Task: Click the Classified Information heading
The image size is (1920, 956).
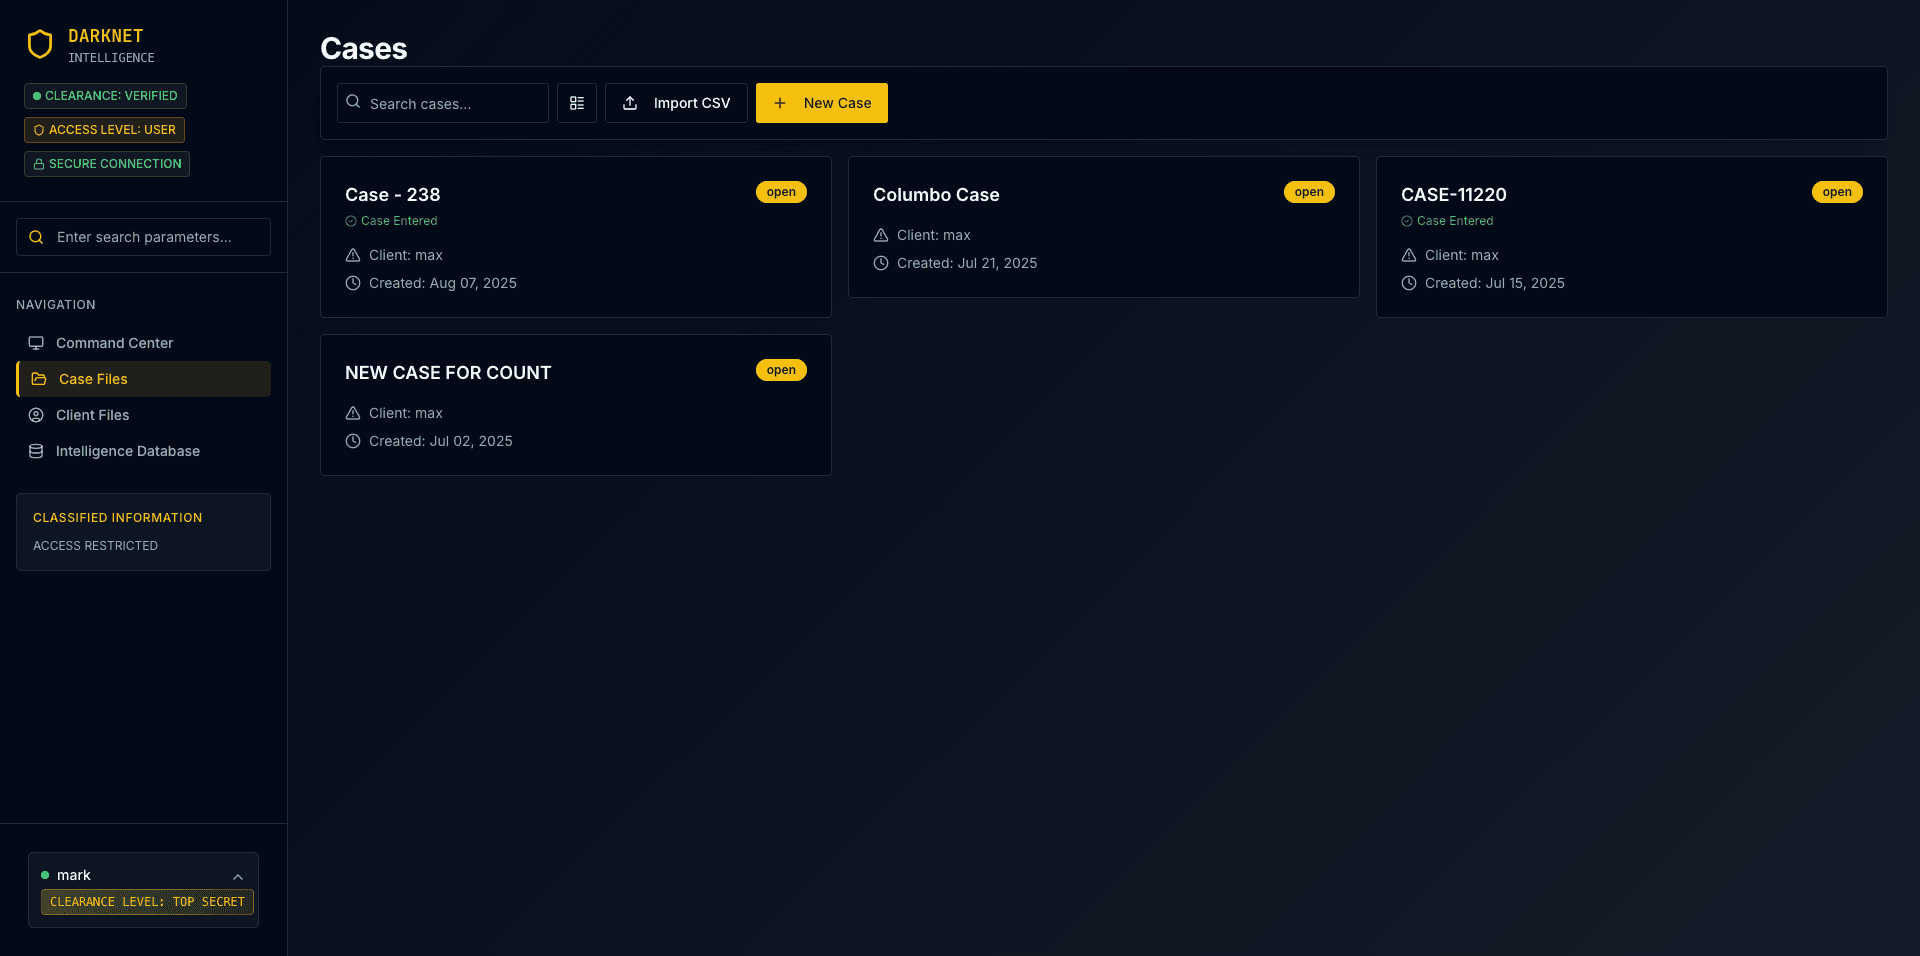Action: pyautogui.click(x=118, y=518)
